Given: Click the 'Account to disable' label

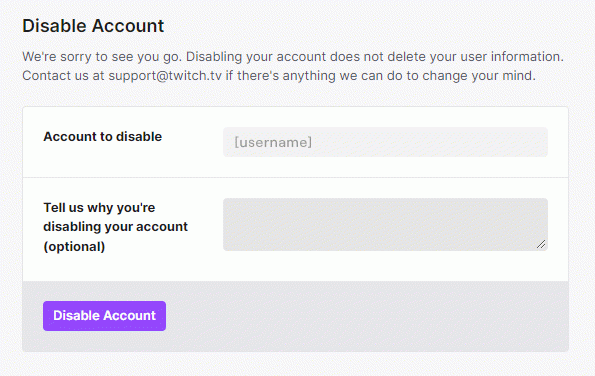Looking at the screenshot, I should [x=102, y=137].
